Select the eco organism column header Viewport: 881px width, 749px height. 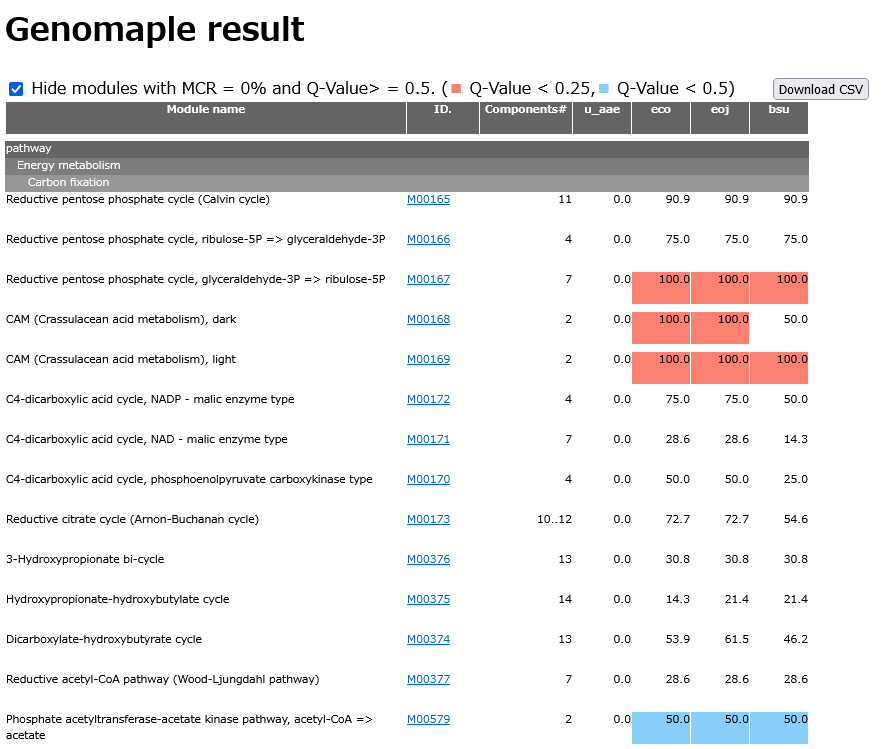pyautogui.click(x=660, y=110)
